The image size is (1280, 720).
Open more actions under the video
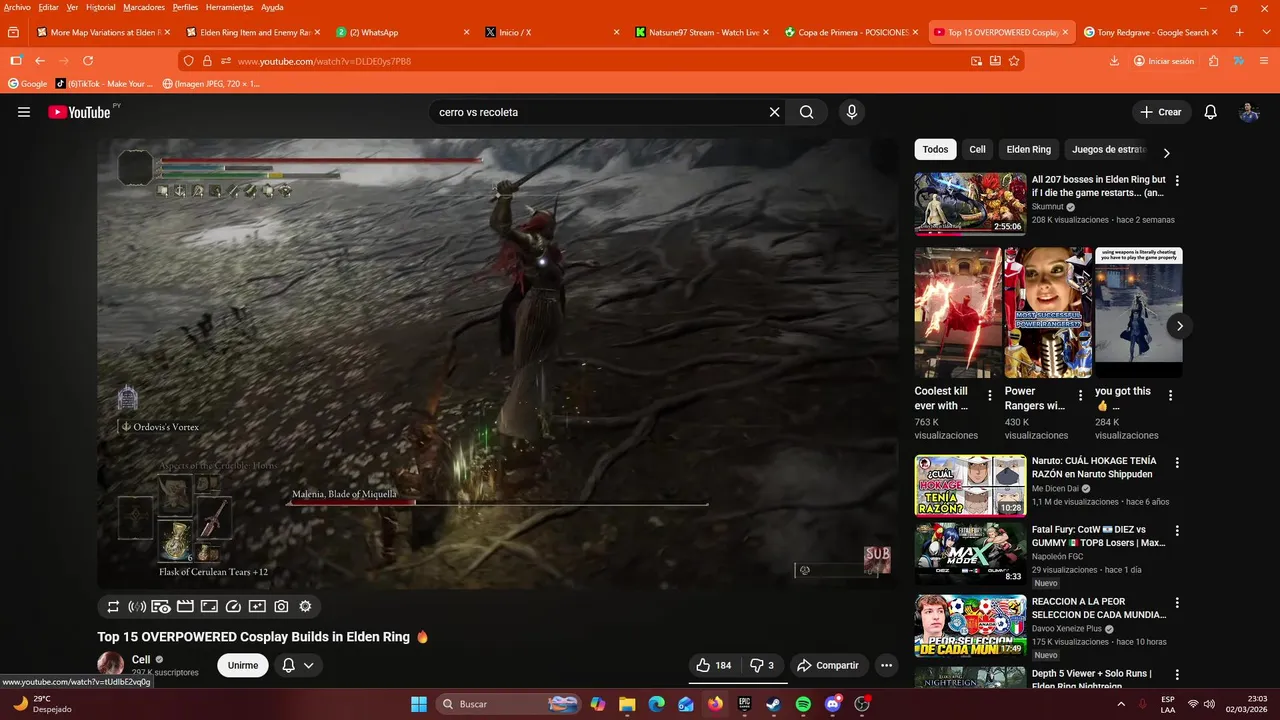point(886,665)
